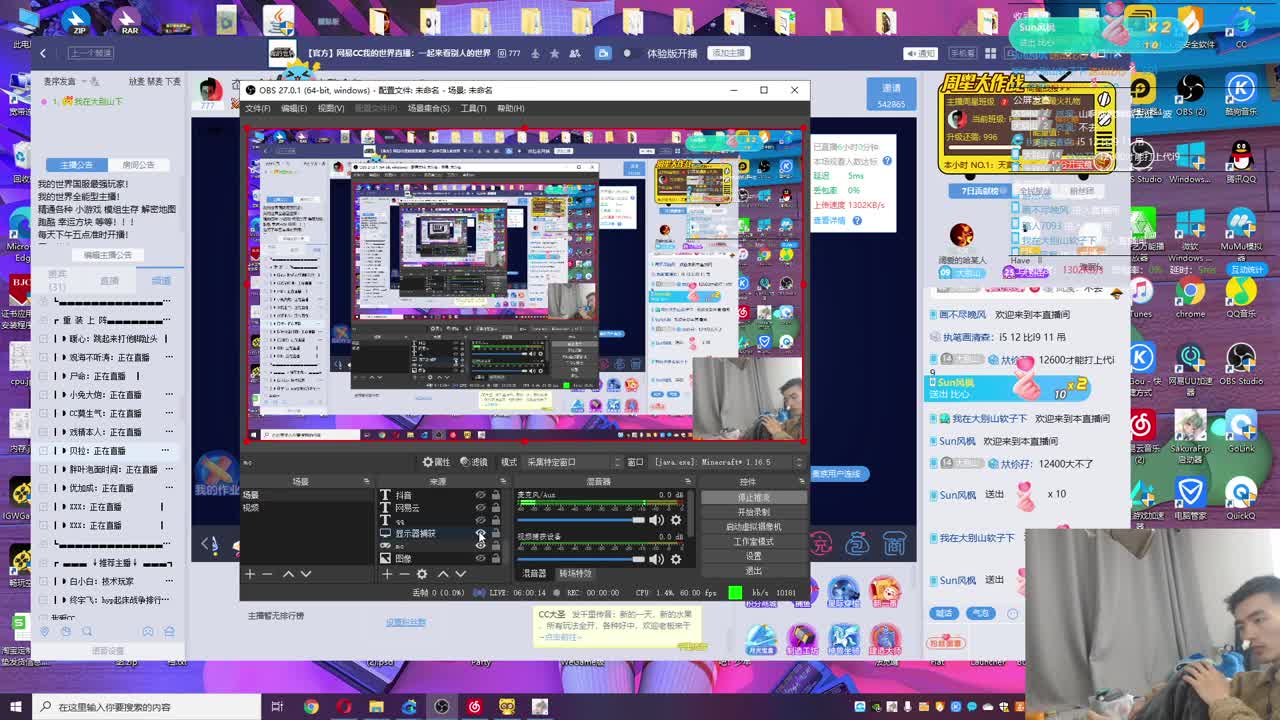Click 启动虚拟摄像机 button

pyautogui.click(x=753, y=527)
